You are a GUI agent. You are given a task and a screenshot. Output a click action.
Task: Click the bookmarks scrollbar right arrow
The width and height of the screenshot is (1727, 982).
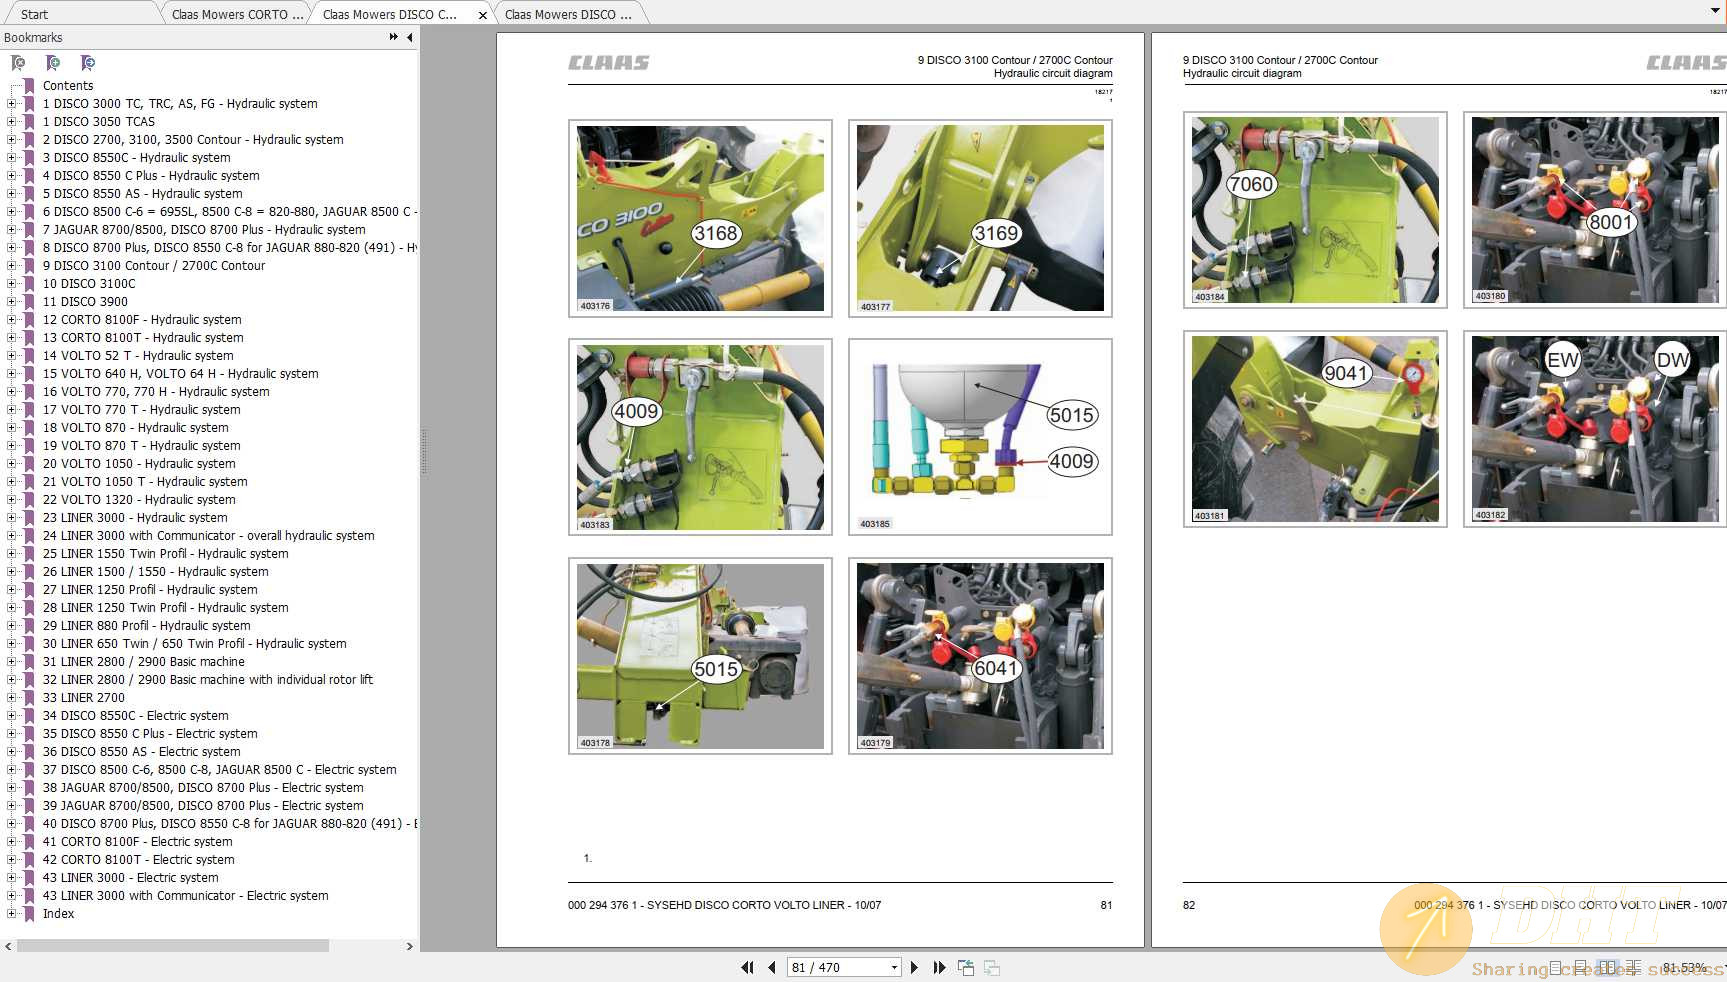coord(409,945)
